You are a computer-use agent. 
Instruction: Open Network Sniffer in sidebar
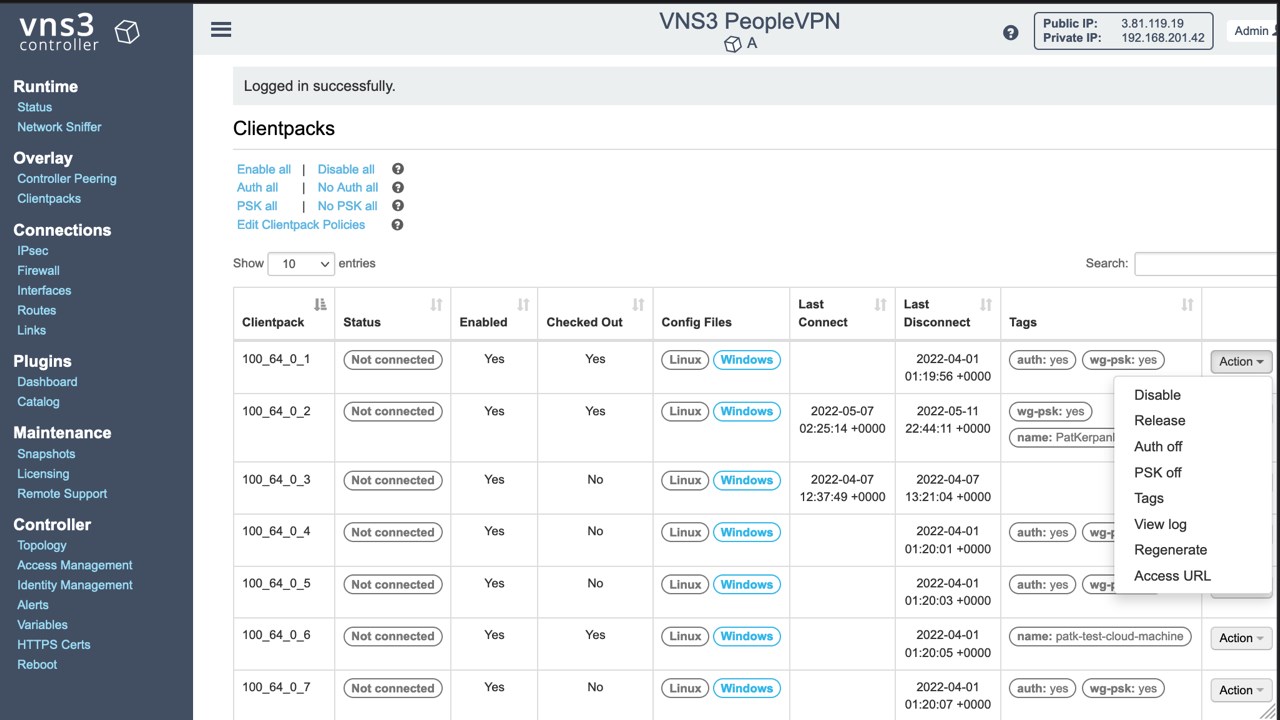(x=59, y=127)
